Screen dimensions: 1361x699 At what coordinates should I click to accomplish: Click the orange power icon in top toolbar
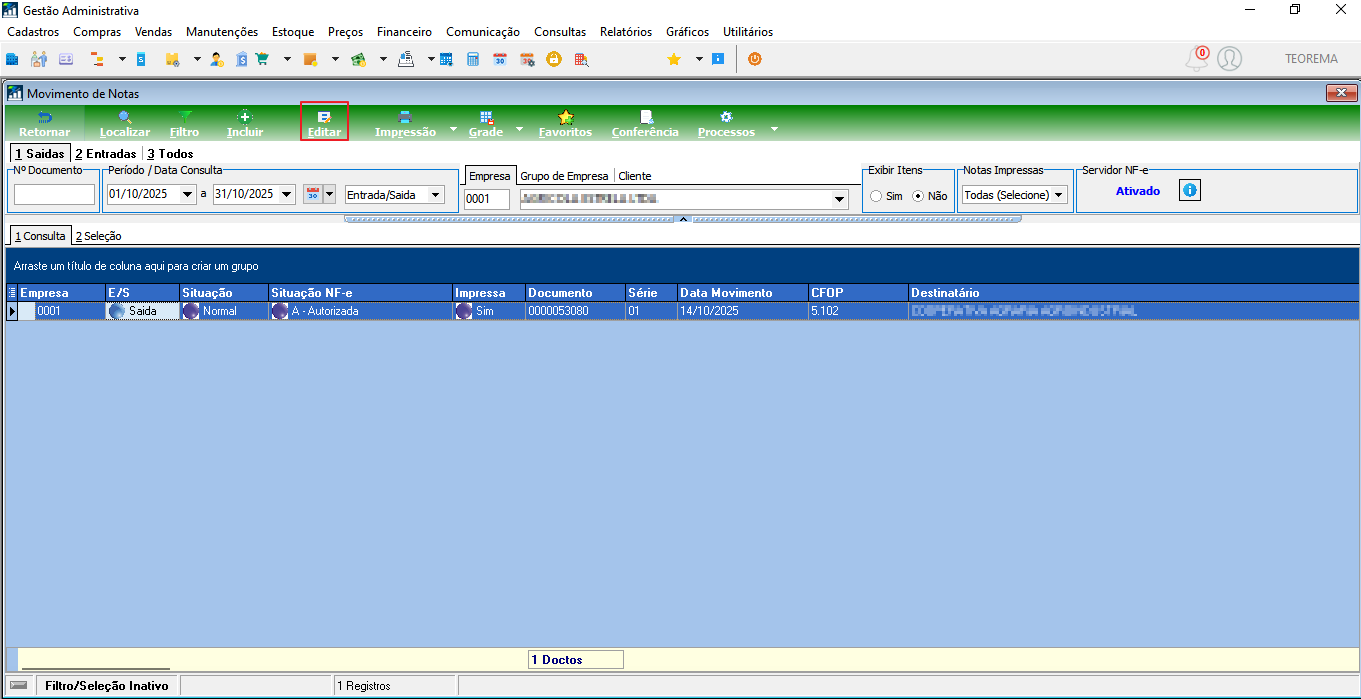[x=754, y=59]
